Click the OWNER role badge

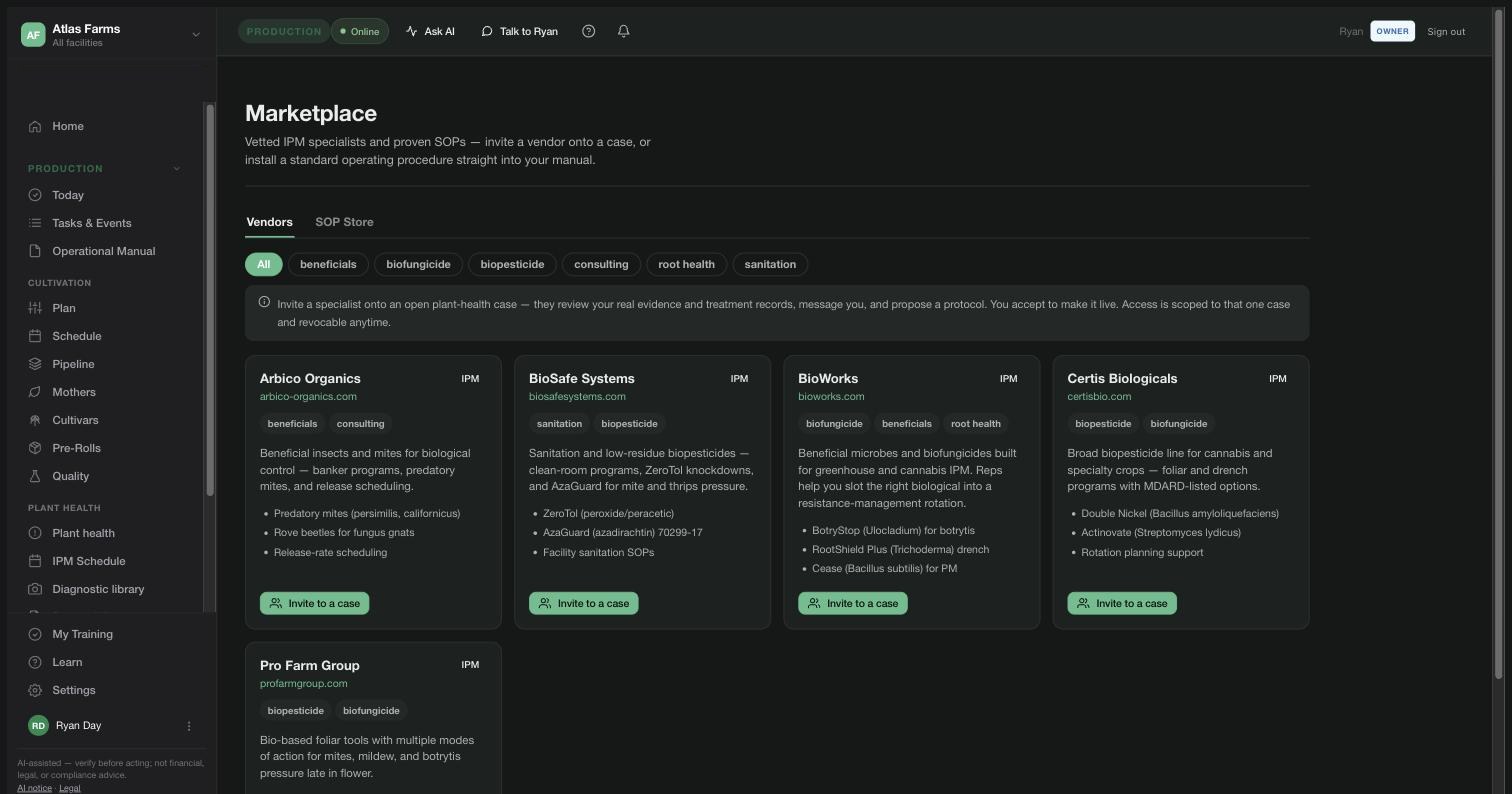(1392, 31)
